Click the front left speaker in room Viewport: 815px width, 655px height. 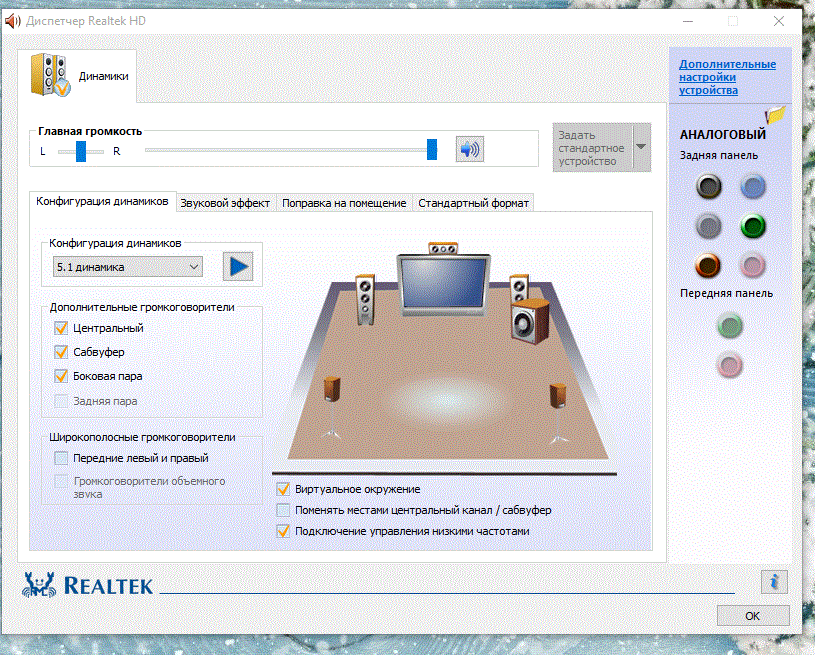(365, 299)
